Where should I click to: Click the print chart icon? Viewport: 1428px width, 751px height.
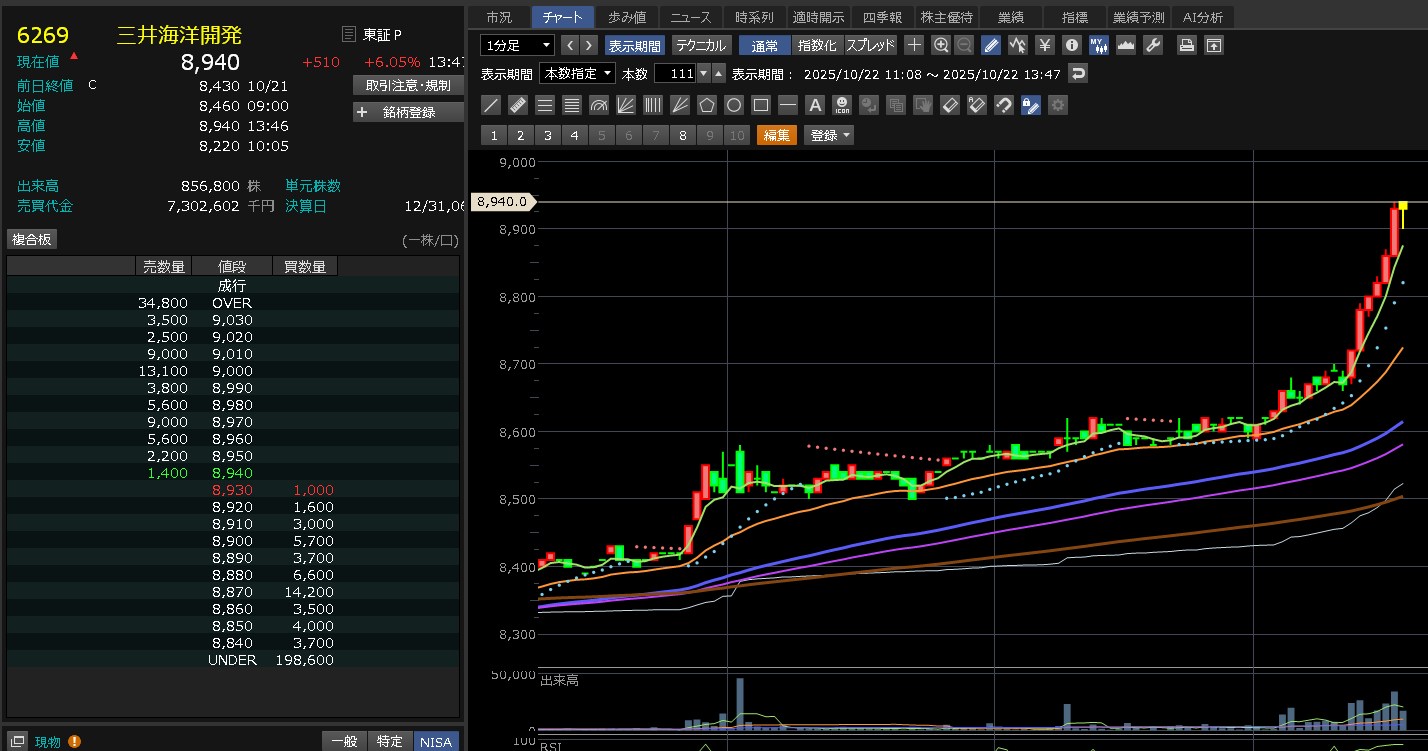(x=1186, y=45)
